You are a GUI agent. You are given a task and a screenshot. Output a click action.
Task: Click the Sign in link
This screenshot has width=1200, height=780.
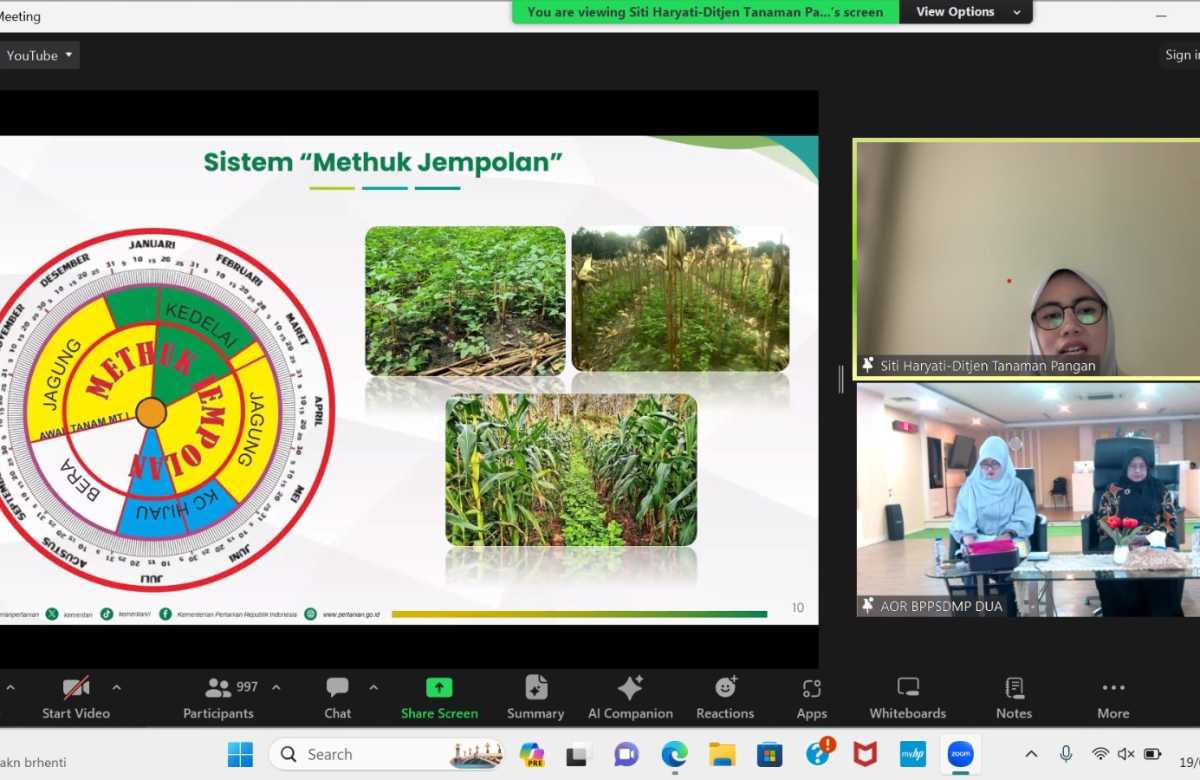tap(1181, 56)
